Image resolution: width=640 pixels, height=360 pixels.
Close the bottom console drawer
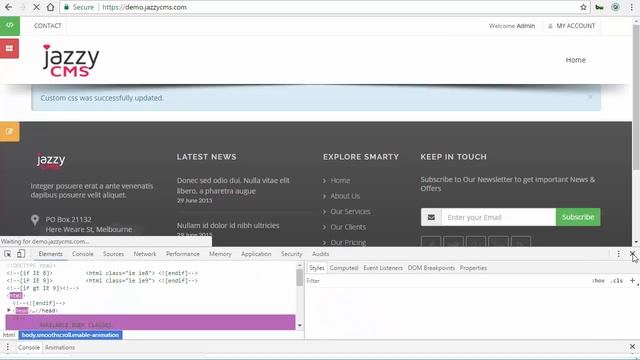pos(632,347)
